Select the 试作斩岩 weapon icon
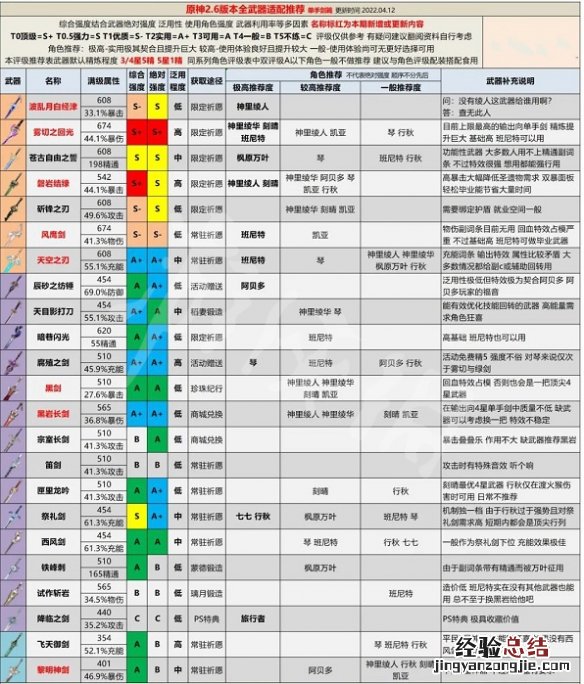The image size is (584, 684). pos(13,593)
